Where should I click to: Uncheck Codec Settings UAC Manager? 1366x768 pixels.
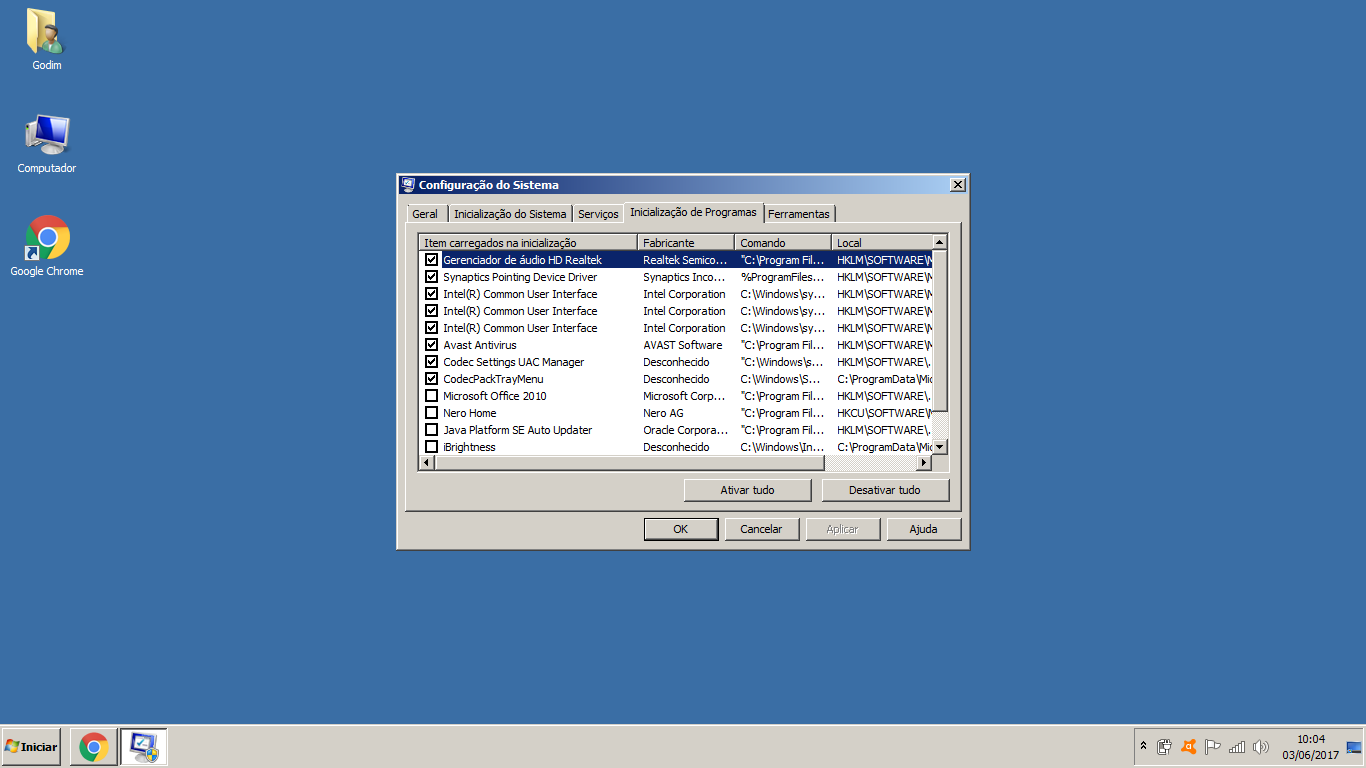432,362
